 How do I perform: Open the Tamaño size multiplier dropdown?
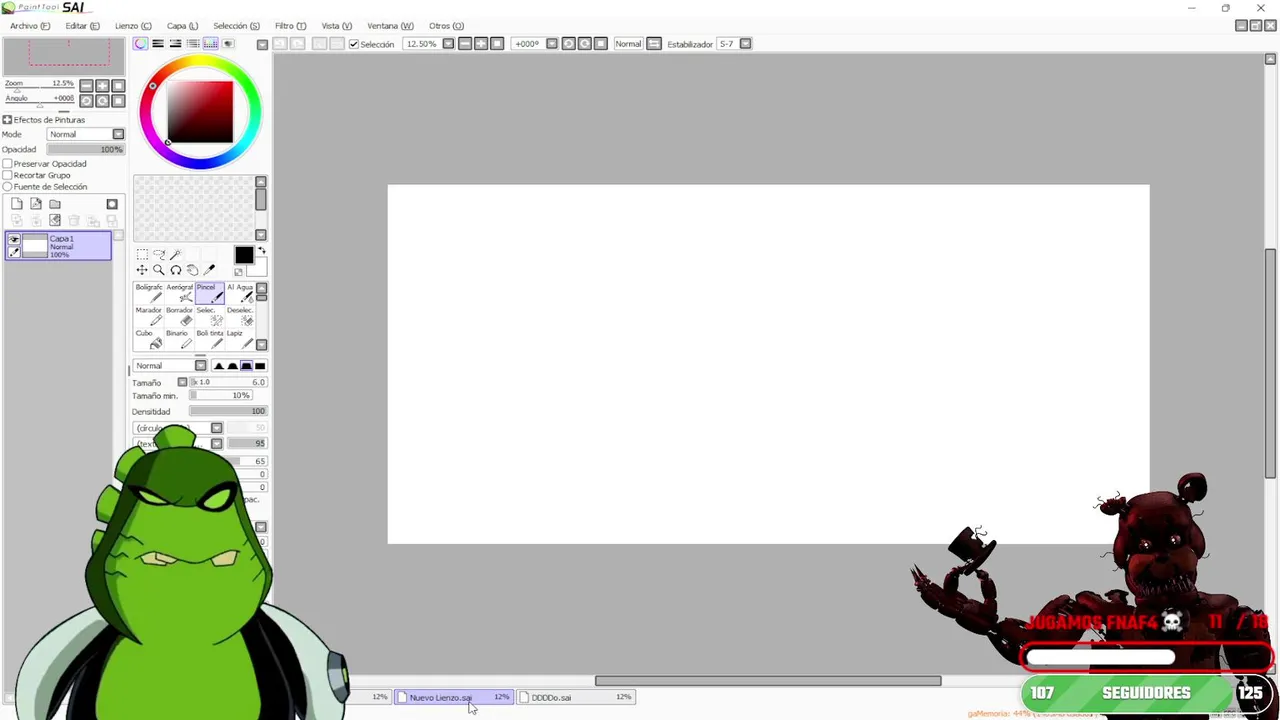coord(182,382)
